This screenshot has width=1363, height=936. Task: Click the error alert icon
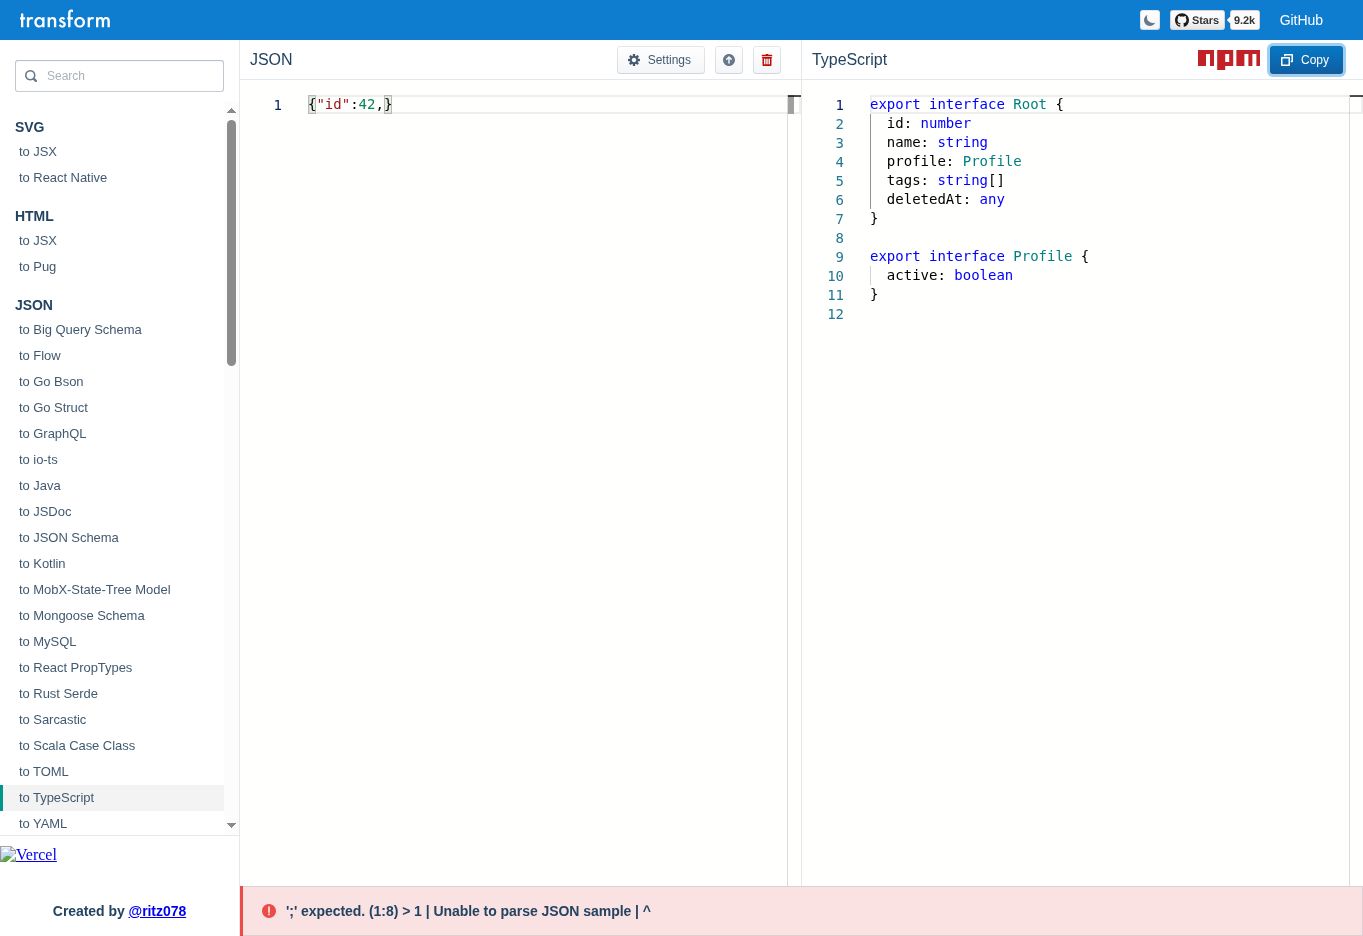pyautogui.click(x=269, y=911)
